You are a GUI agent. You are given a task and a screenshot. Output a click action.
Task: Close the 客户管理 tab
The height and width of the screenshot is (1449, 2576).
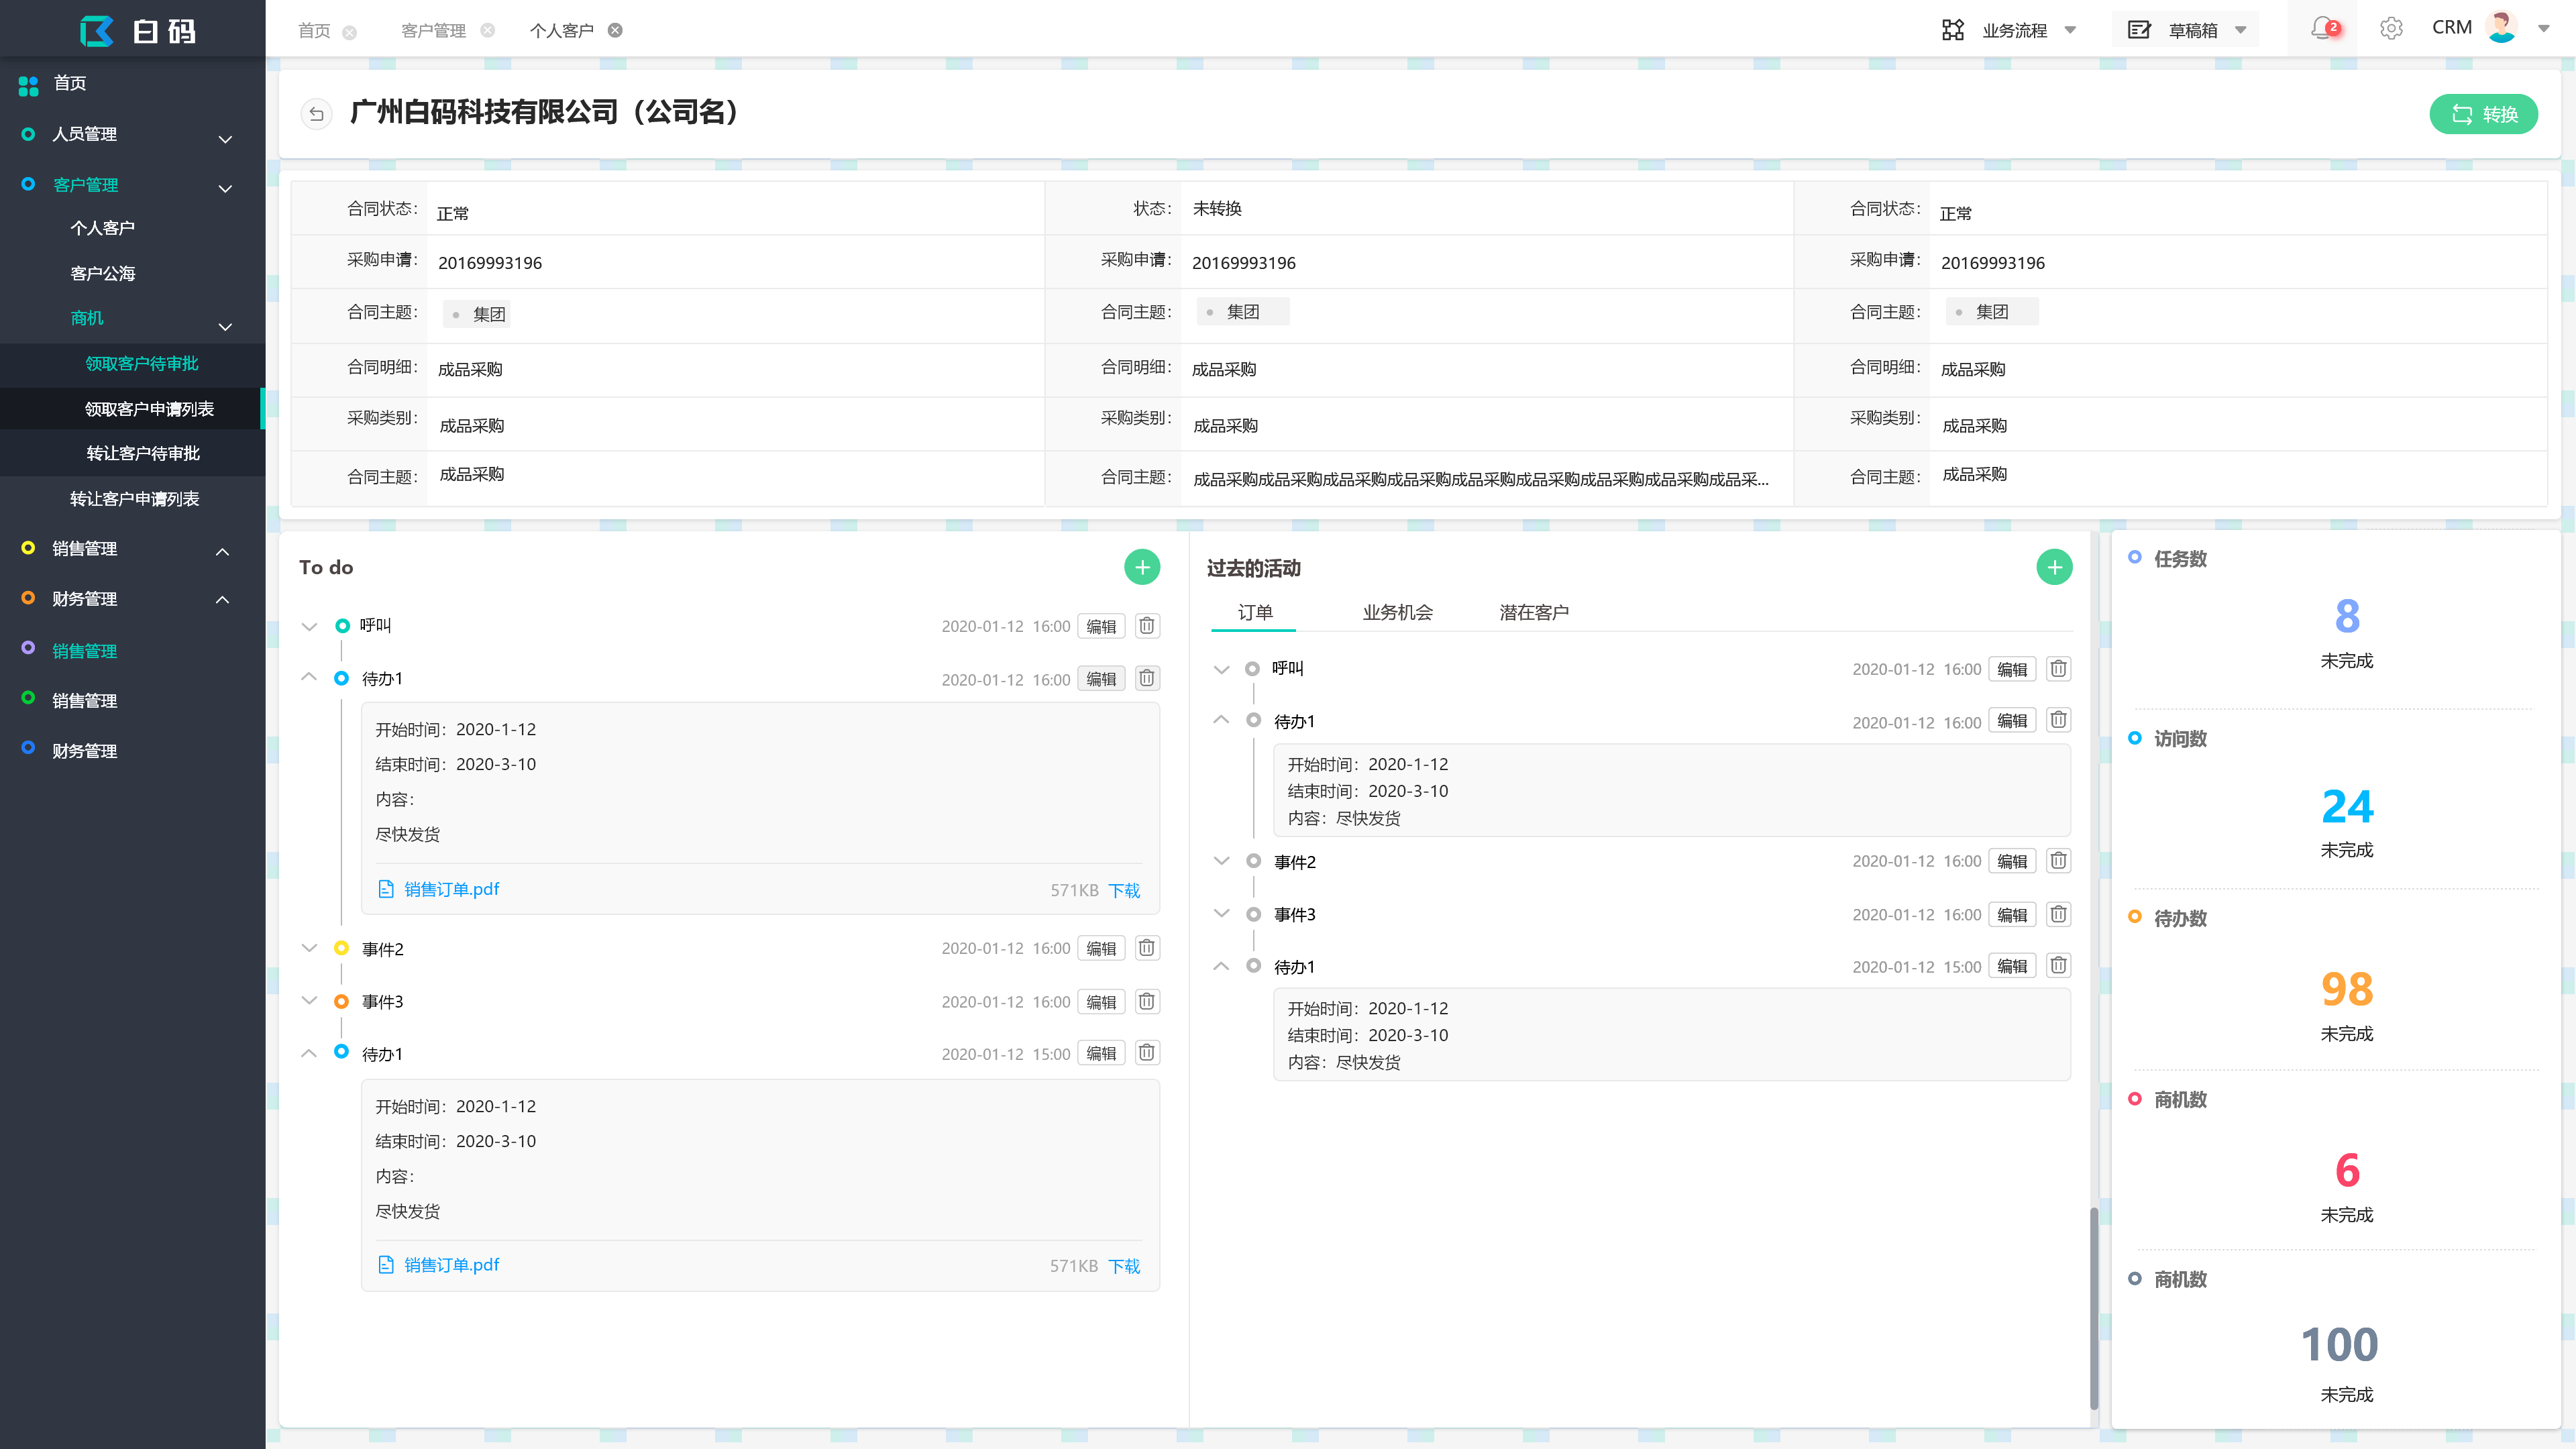pyautogui.click(x=487, y=30)
